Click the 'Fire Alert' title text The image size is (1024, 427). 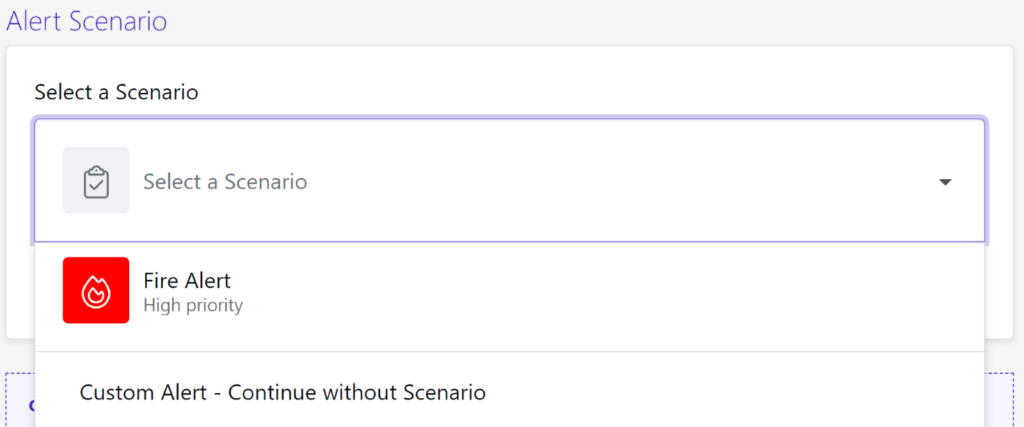(187, 281)
